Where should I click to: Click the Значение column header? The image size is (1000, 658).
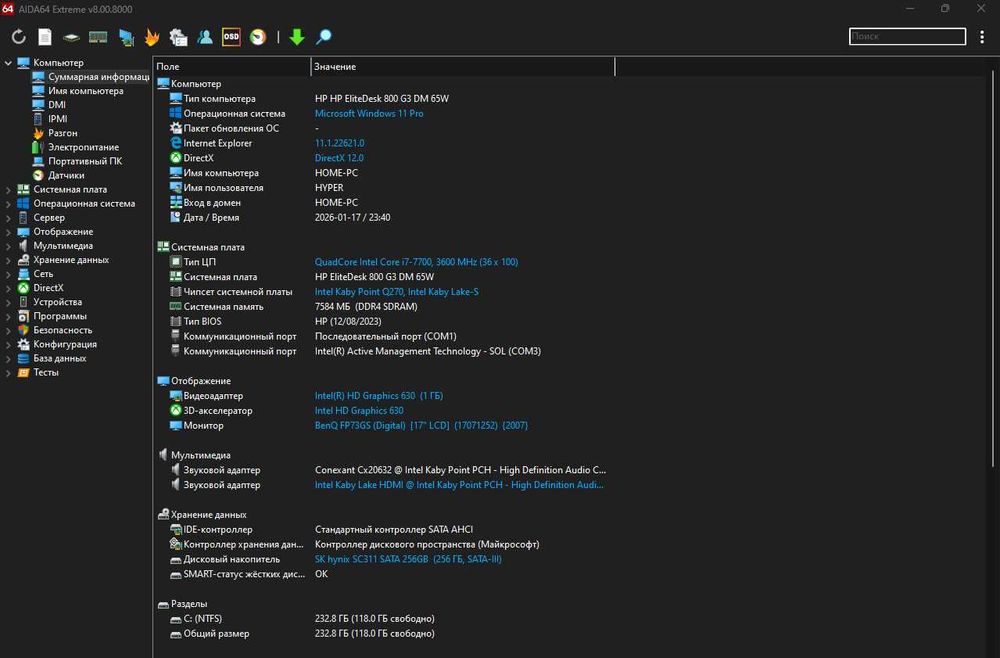[x=462, y=66]
